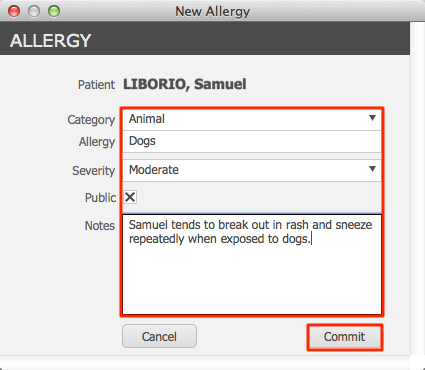Click the ALLERGY header banner
The height and width of the screenshot is (370, 425).
205,39
